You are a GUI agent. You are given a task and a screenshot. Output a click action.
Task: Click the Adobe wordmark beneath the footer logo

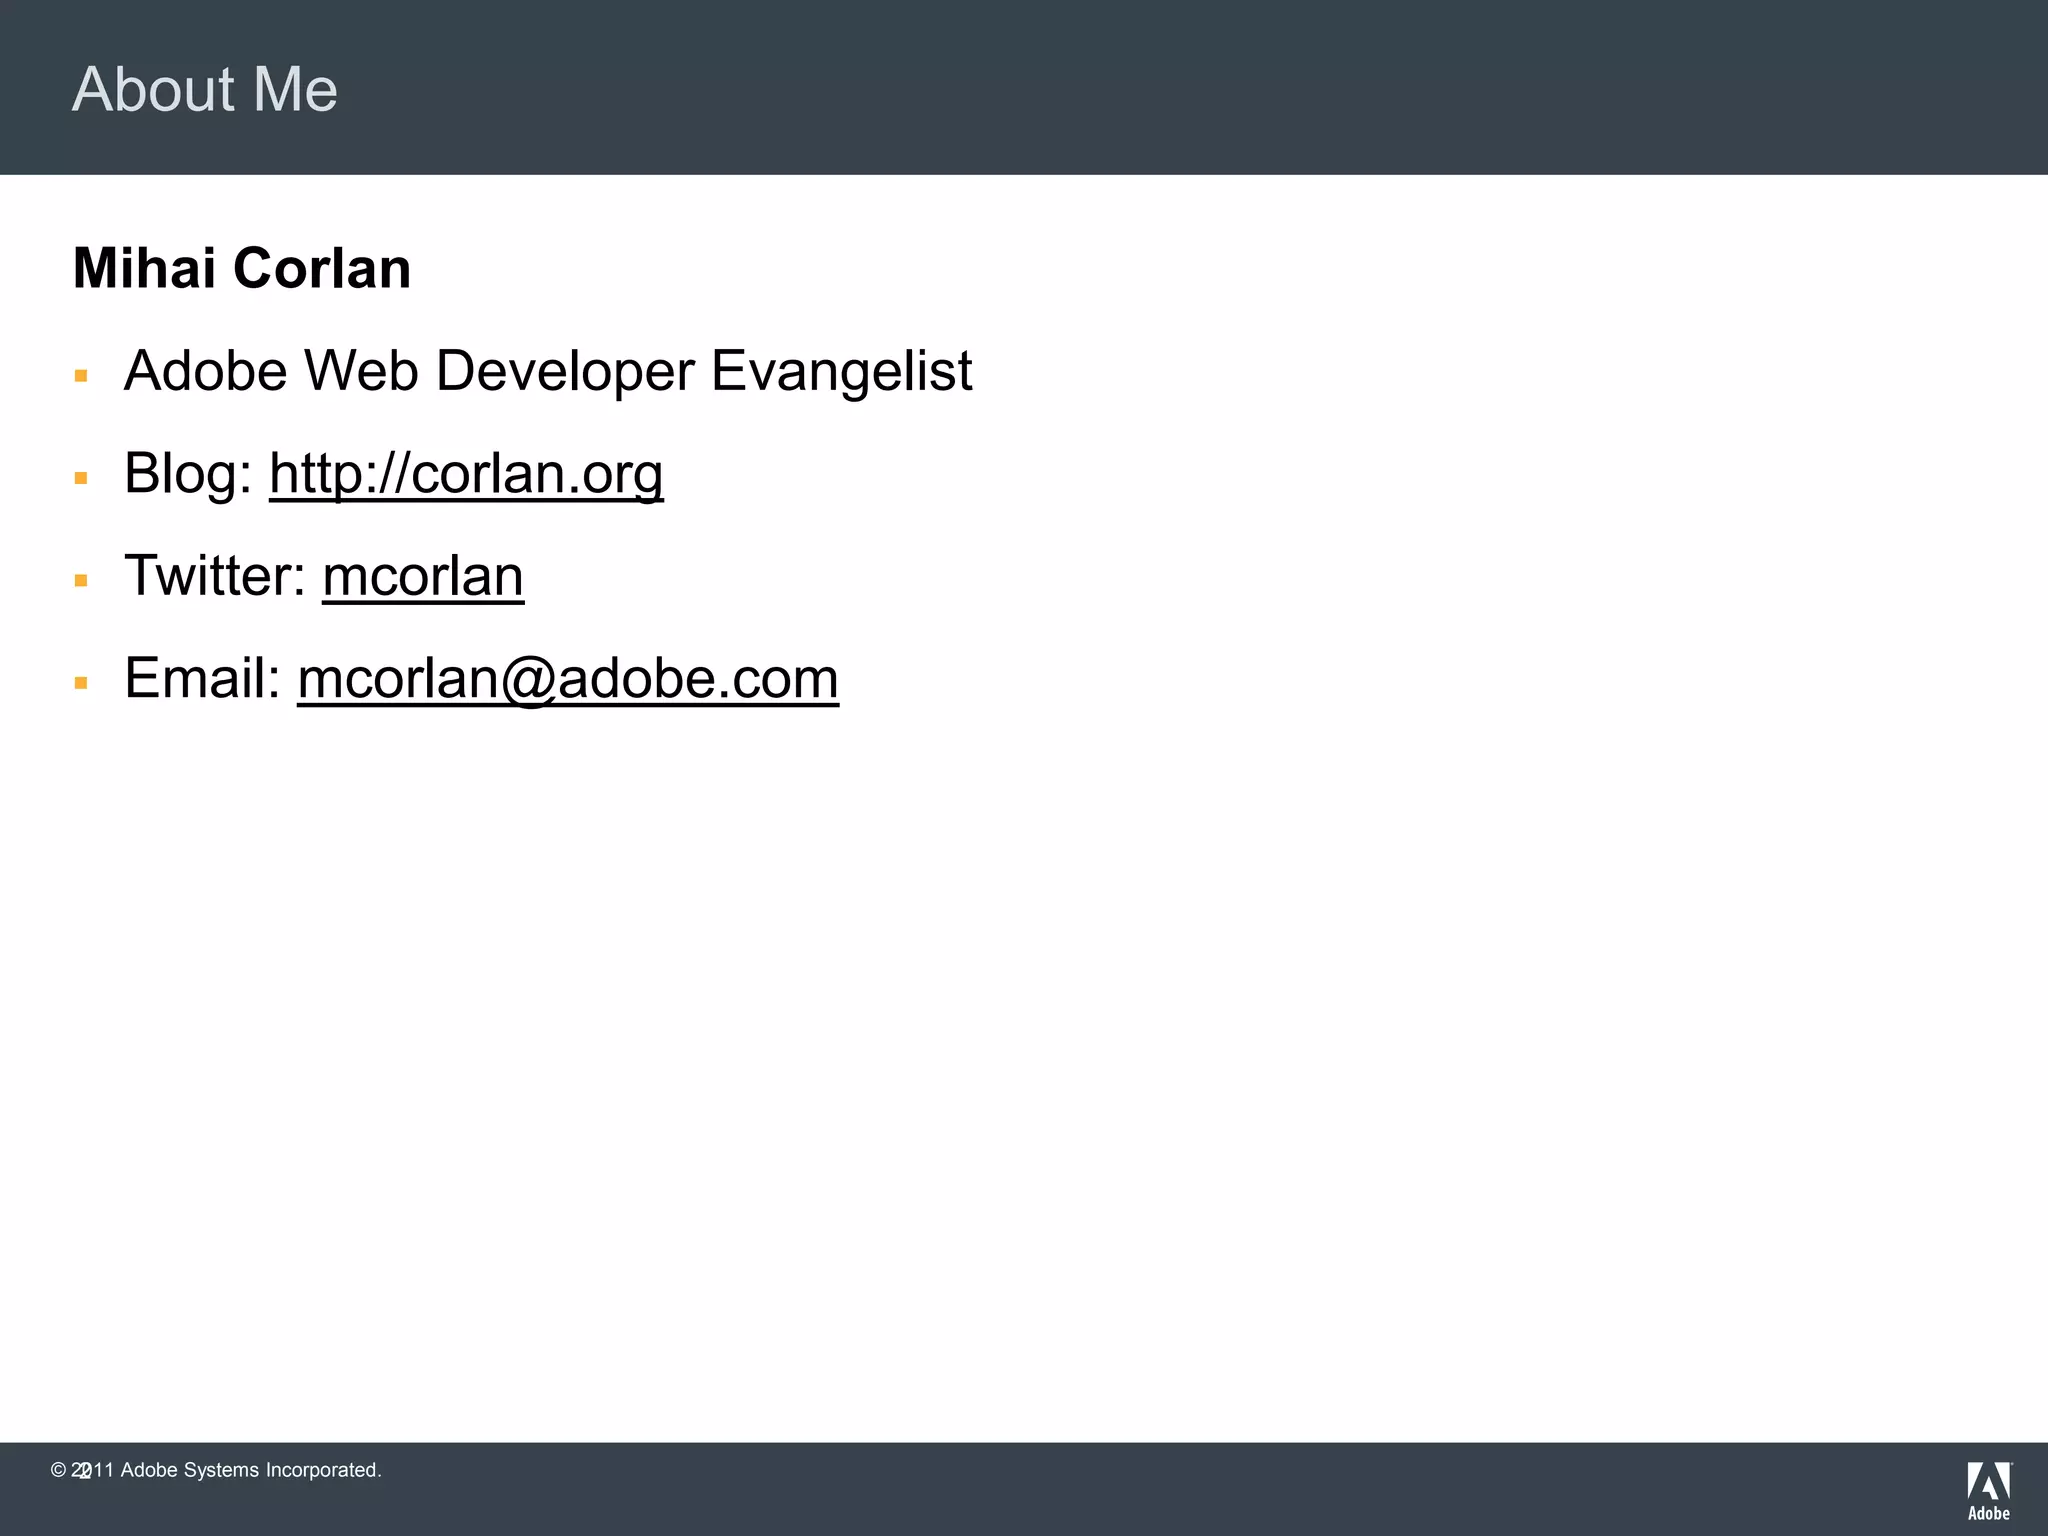pyautogui.click(x=1988, y=1514)
